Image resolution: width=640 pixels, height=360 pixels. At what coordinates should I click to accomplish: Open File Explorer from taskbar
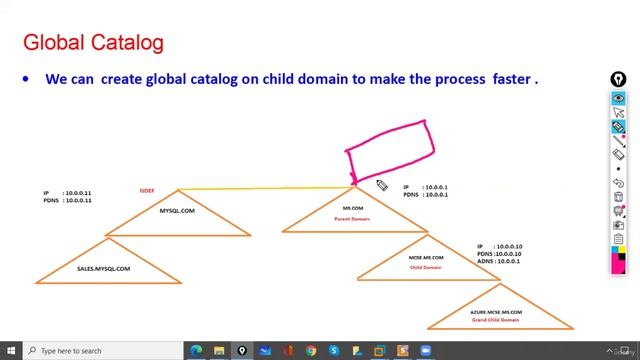pyautogui.click(x=219, y=351)
